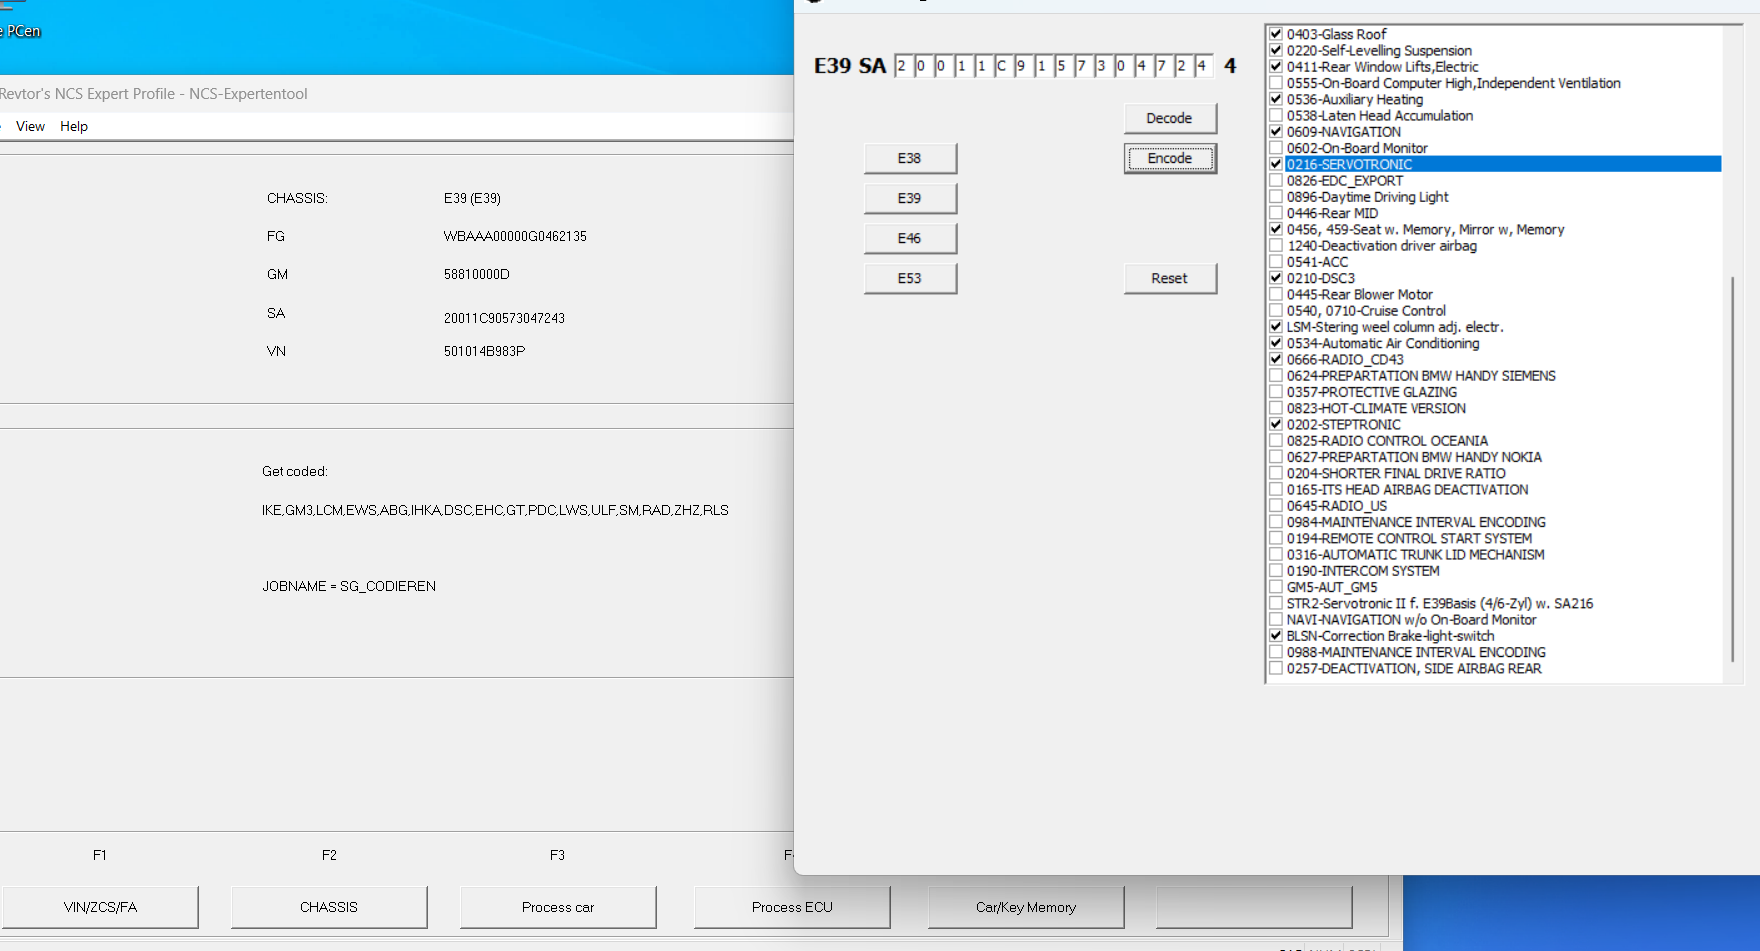Image resolution: width=1760 pixels, height=951 pixels.
Task: Check 0555-On-Board Computer High option
Action: (1276, 83)
